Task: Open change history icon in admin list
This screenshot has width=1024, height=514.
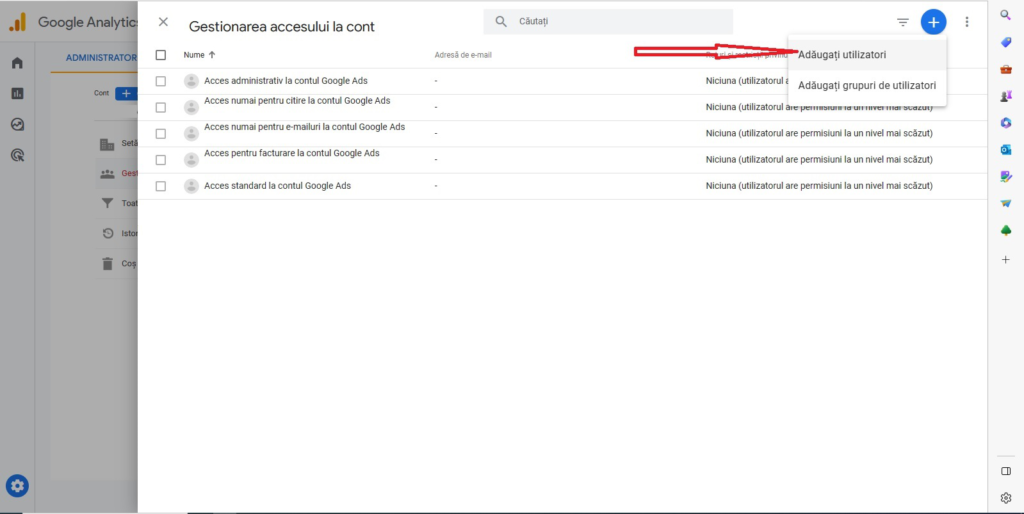Action: coord(107,233)
